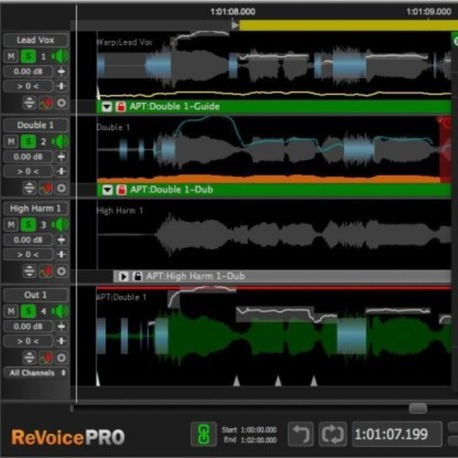Toggle solo on Double 1 track
Image resolution: width=458 pixels, height=458 pixels.
pyautogui.click(x=28, y=142)
